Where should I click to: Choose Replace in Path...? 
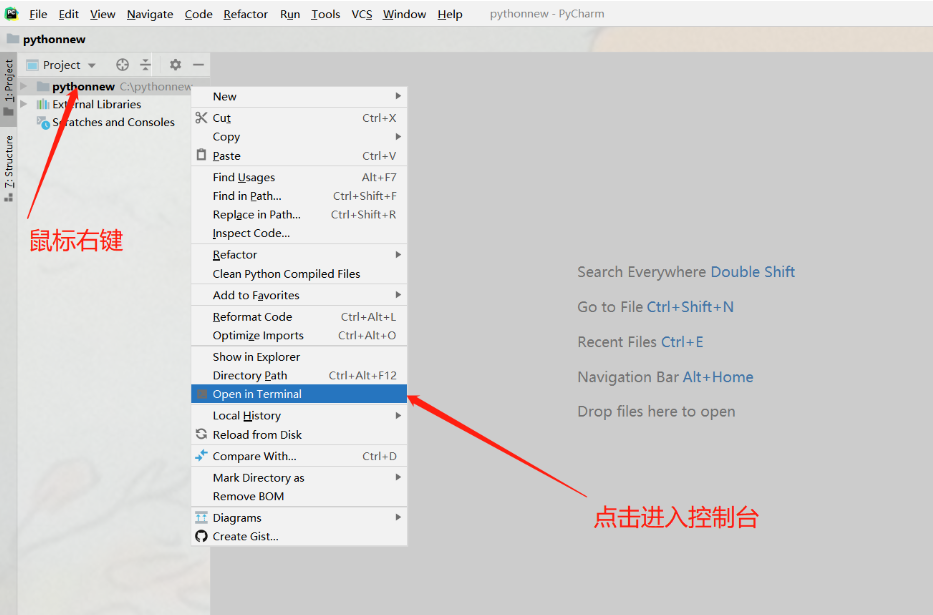299,214
